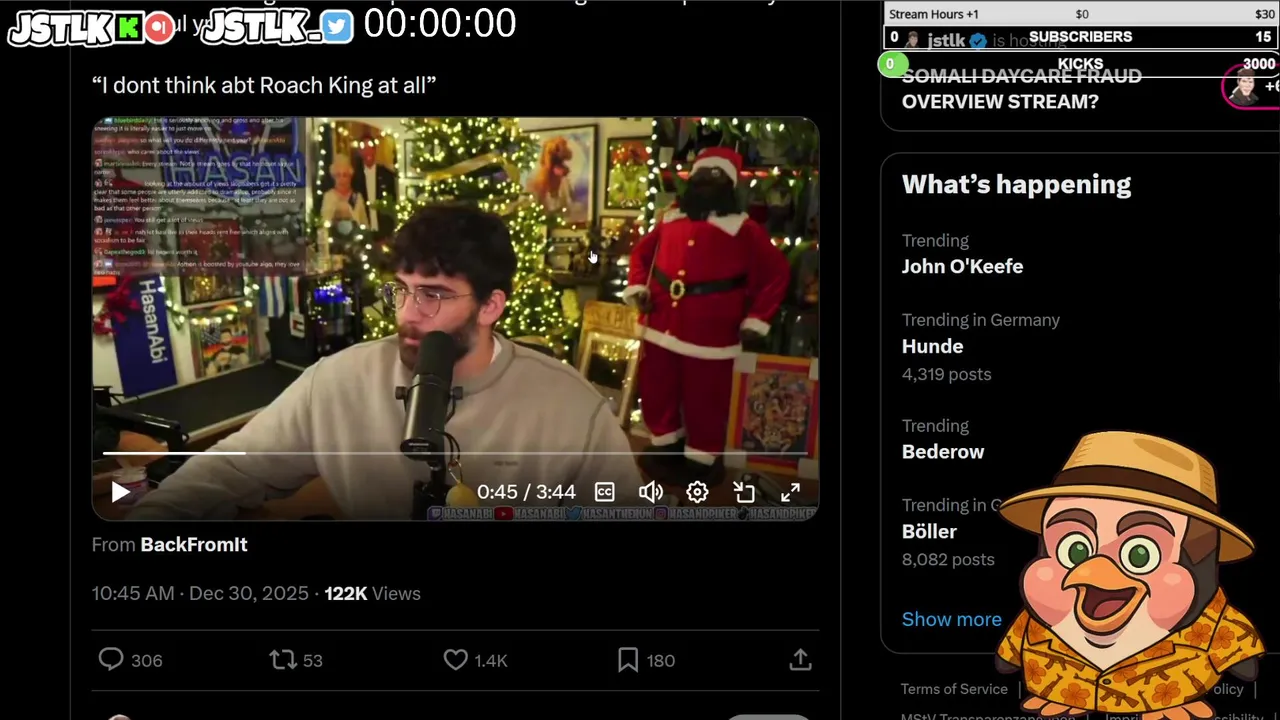Screen dimensions: 1280x720
Task: Bookmark the tweet with 180 bookmarks
Action: [x=646, y=660]
